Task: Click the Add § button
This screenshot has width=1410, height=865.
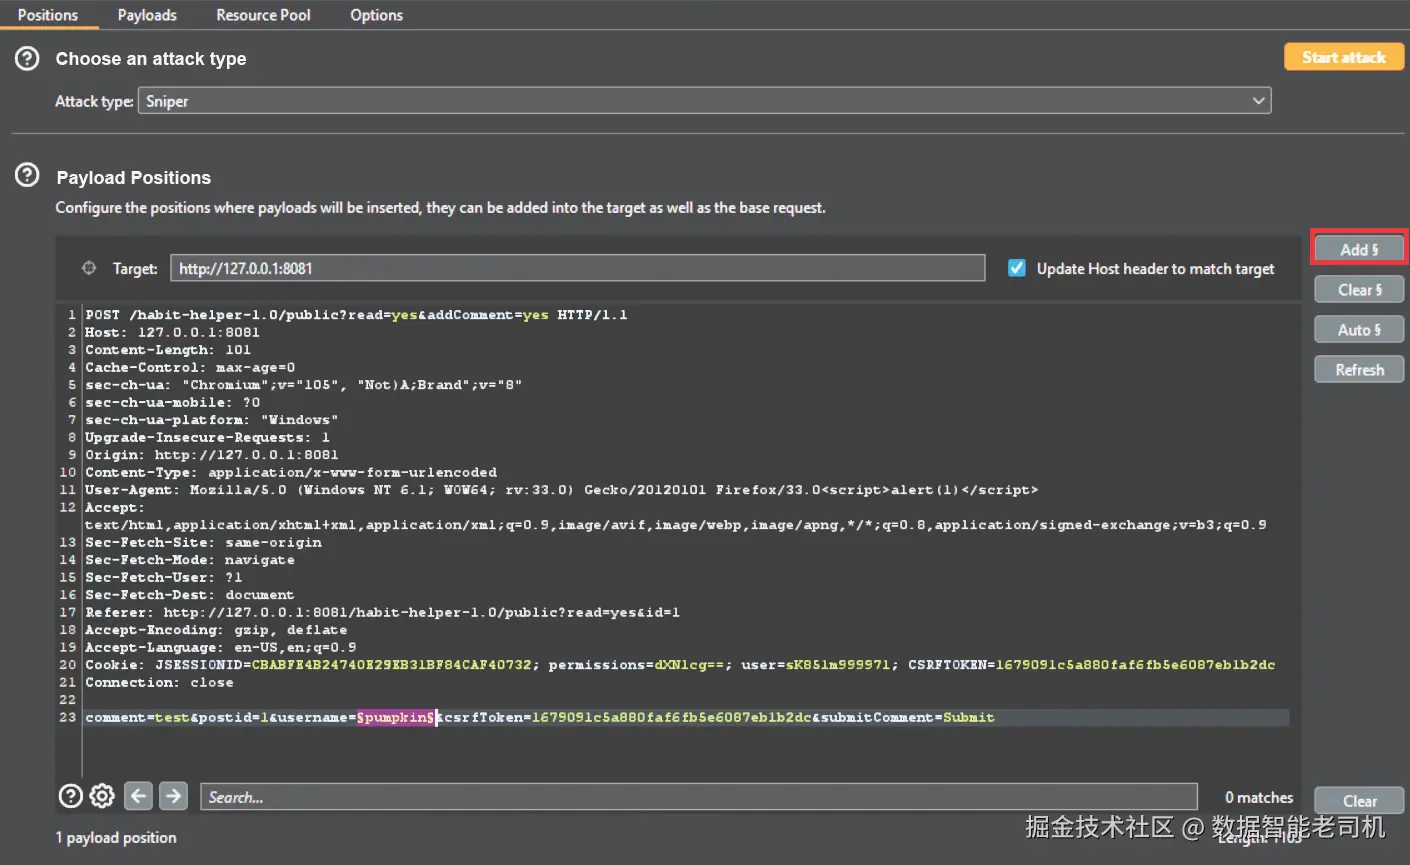Action: point(1359,249)
